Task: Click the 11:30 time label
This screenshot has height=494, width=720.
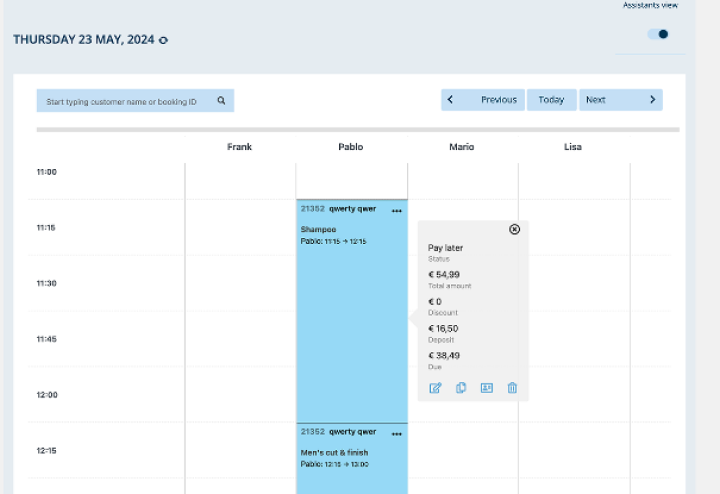Action: point(47,283)
